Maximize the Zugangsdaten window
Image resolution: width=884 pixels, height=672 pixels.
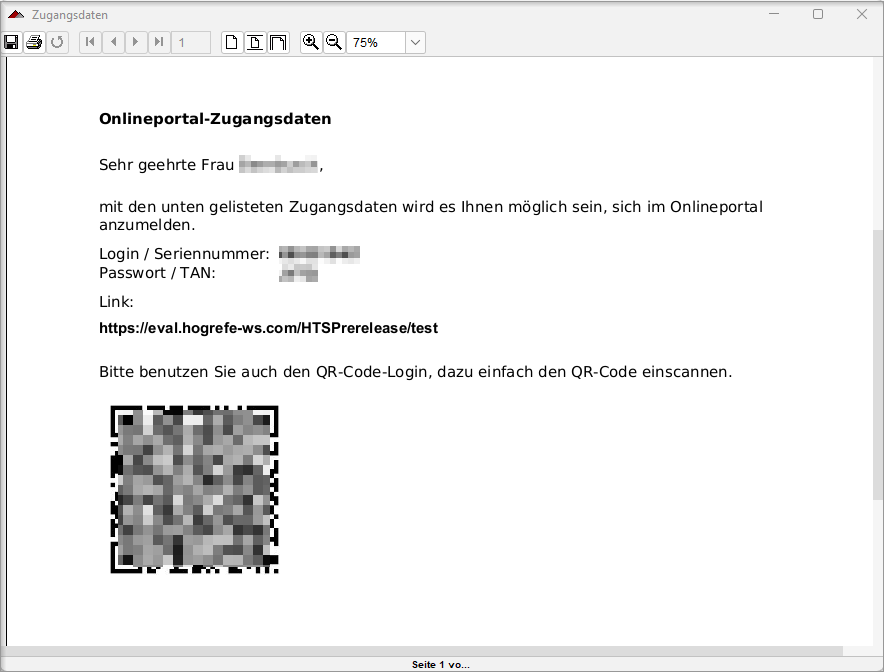coord(818,14)
